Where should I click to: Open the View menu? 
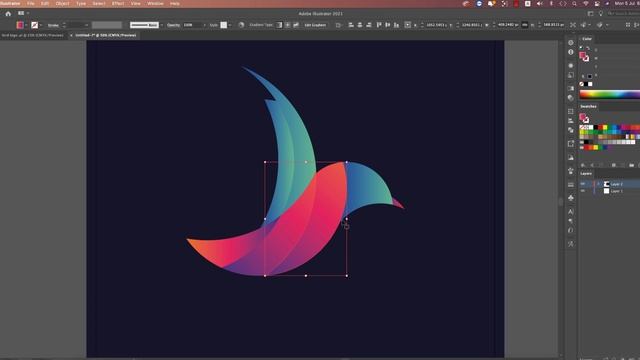(x=136, y=3)
